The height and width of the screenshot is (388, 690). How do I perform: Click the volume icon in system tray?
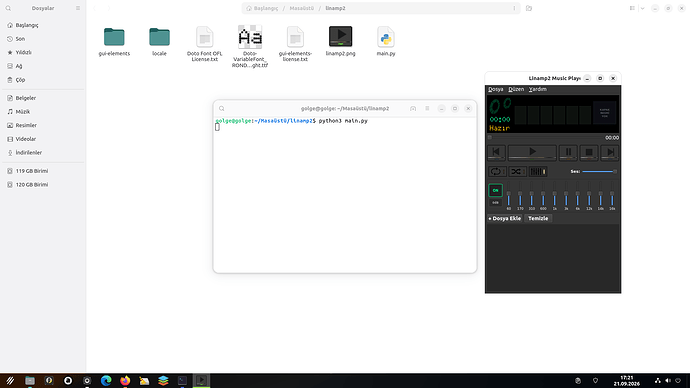[x=668, y=381]
